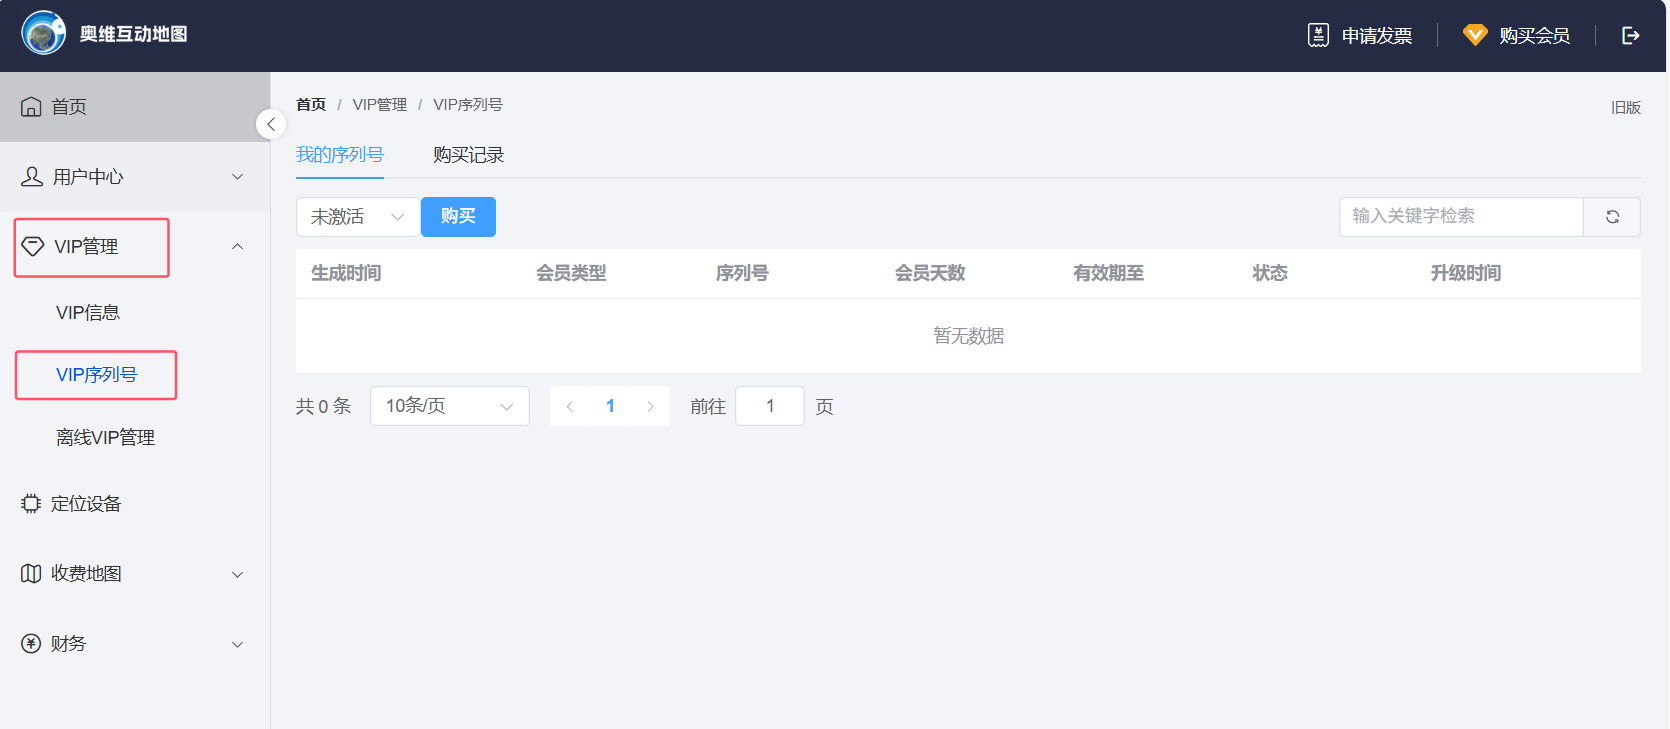Collapse sidebar with the round arrow button
The image size is (1670, 729).
[271, 124]
